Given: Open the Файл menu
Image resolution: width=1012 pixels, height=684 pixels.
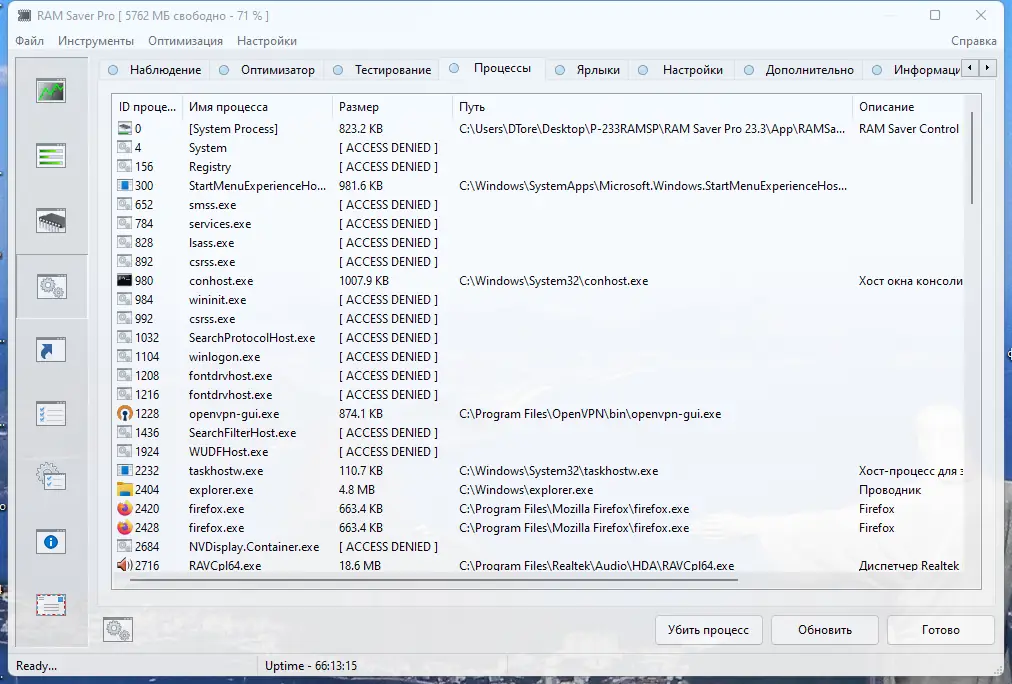Looking at the screenshot, I should point(30,41).
